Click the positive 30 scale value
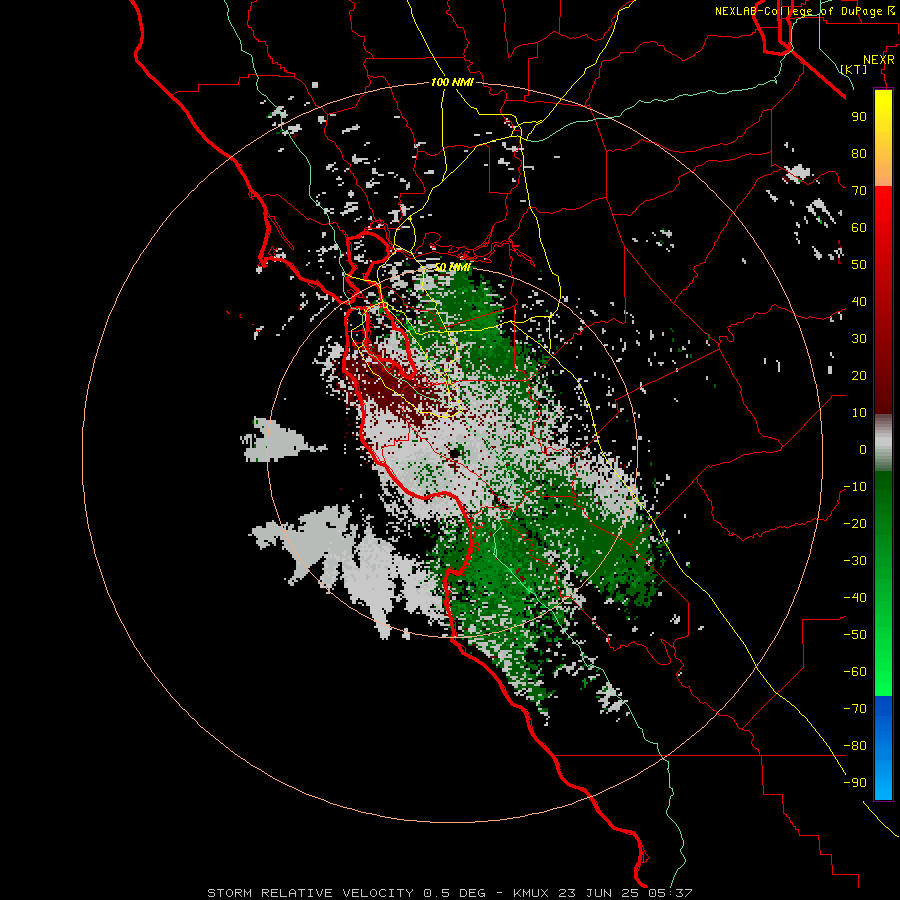 point(859,339)
